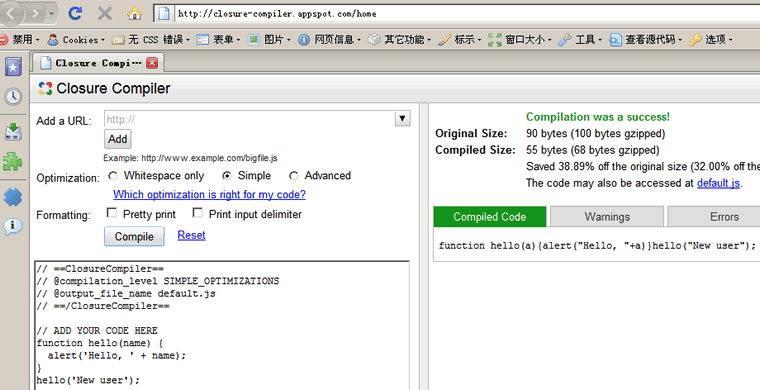The width and height of the screenshot is (760, 390).
Task: Enable the Pretty print checkbox
Action: pos(111,213)
